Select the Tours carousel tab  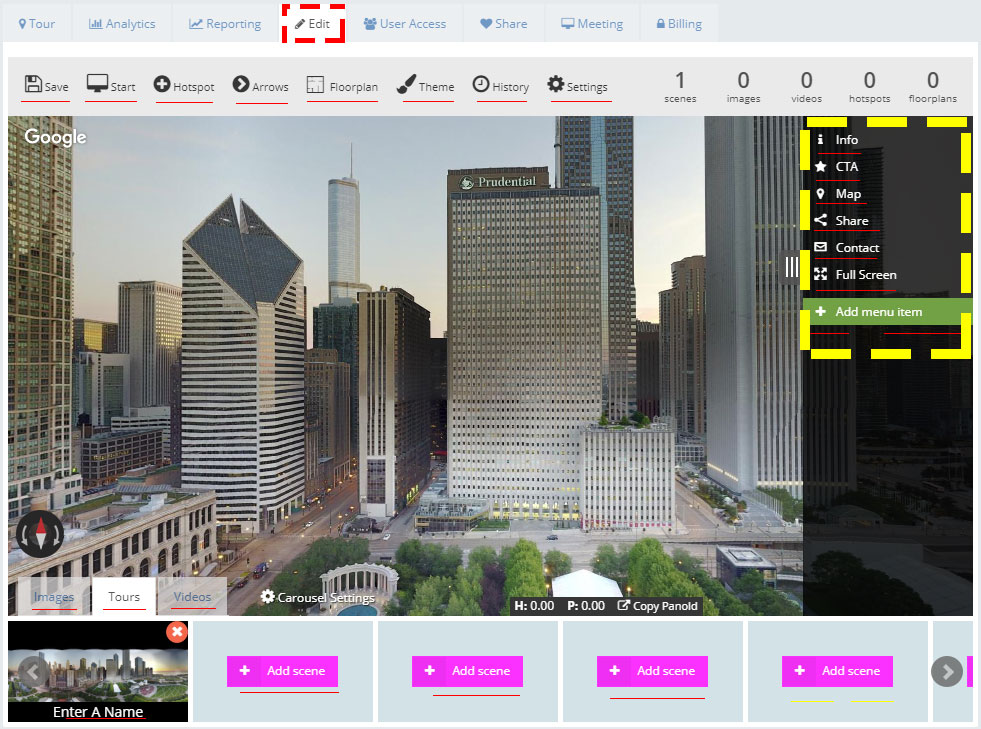tap(124, 596)
